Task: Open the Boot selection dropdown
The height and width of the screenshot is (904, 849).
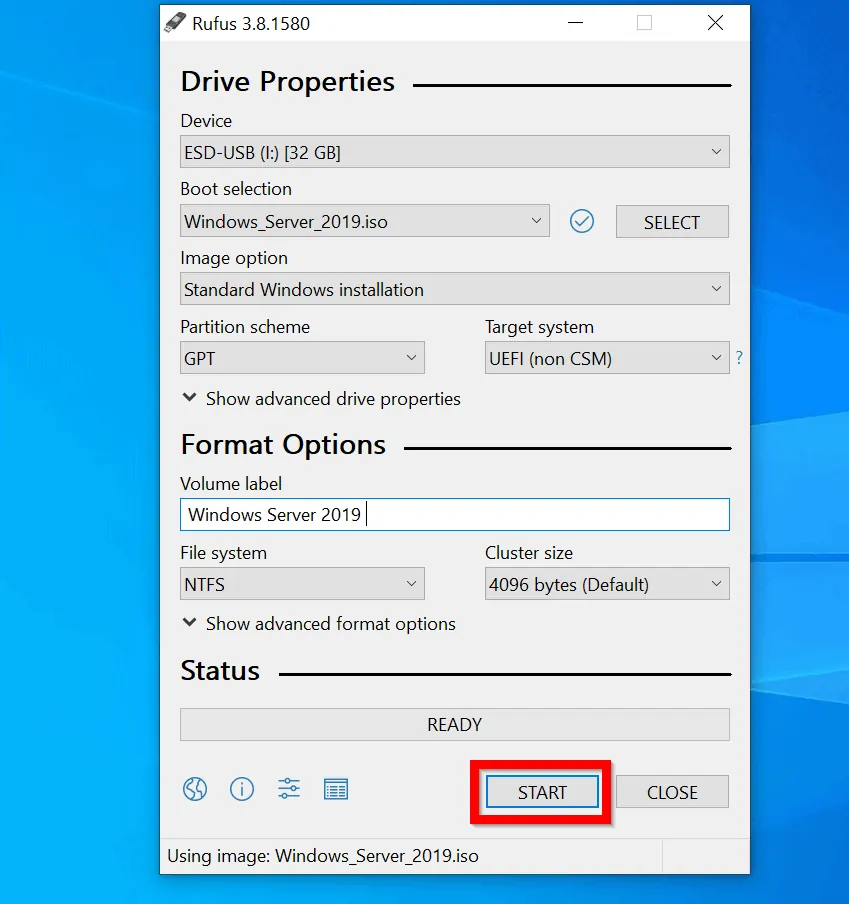Action: pyautogui.click(x=365, y=221)
